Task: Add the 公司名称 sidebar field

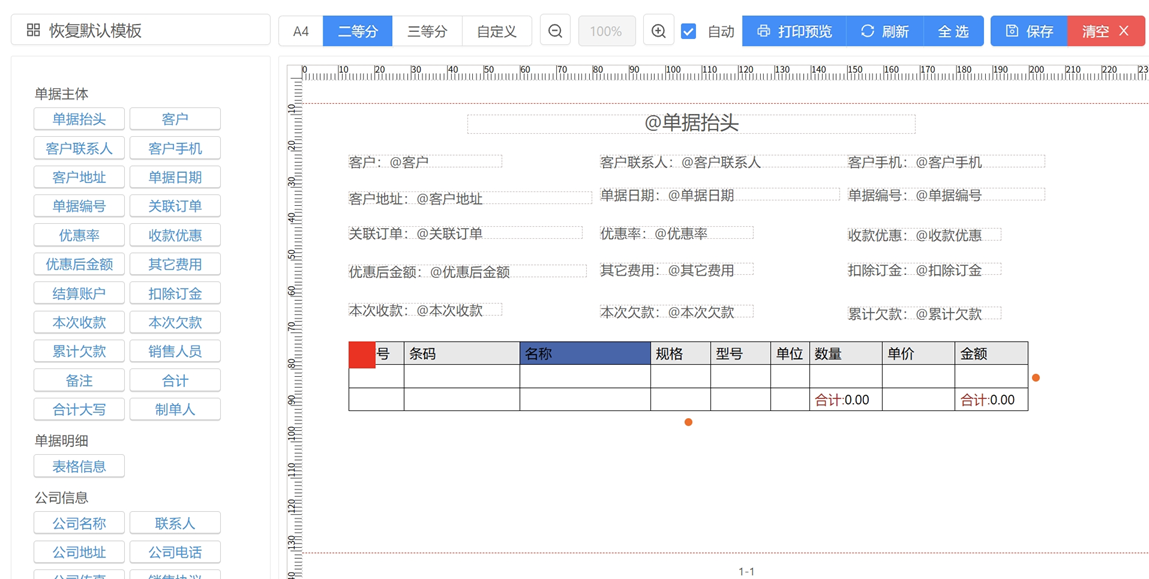Action: [x=79, y=523]
